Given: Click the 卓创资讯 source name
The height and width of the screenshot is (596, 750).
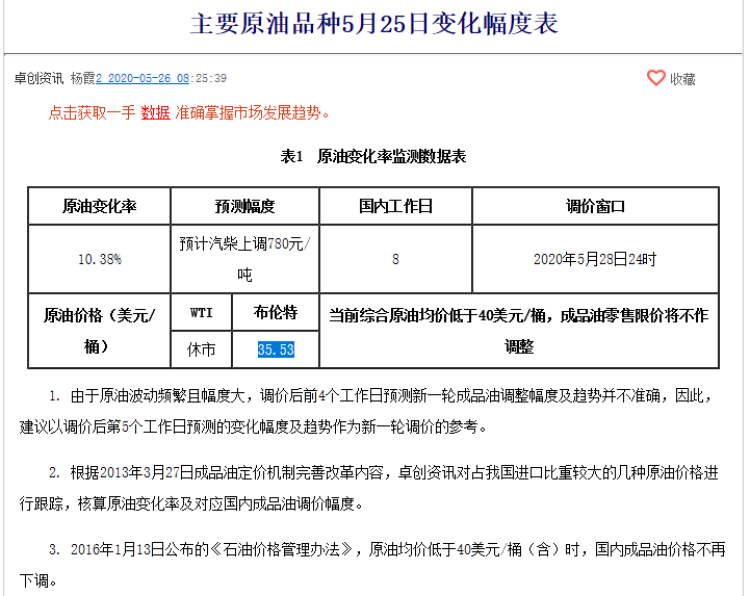Looking at the screenshot, I should tap(39, 78).
